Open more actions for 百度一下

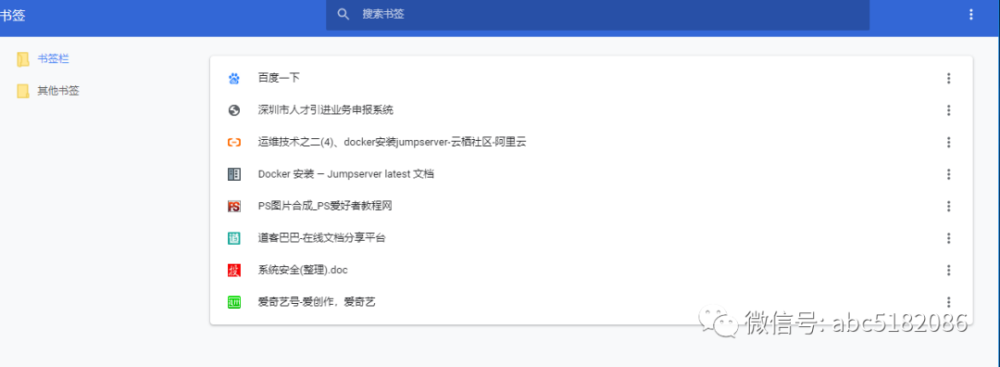pyautogui.click(x=948, y=79)
